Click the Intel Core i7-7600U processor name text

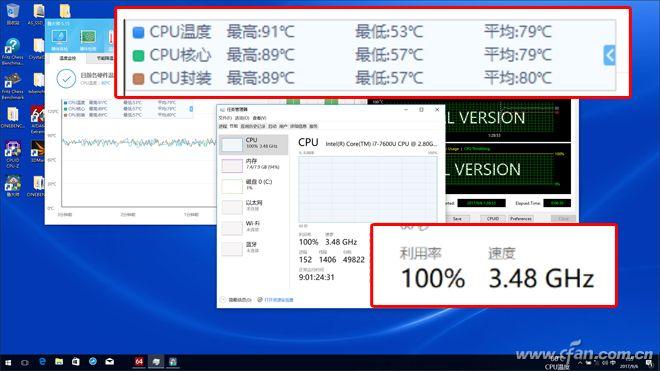pyautogui.click(x=381, y=144)
